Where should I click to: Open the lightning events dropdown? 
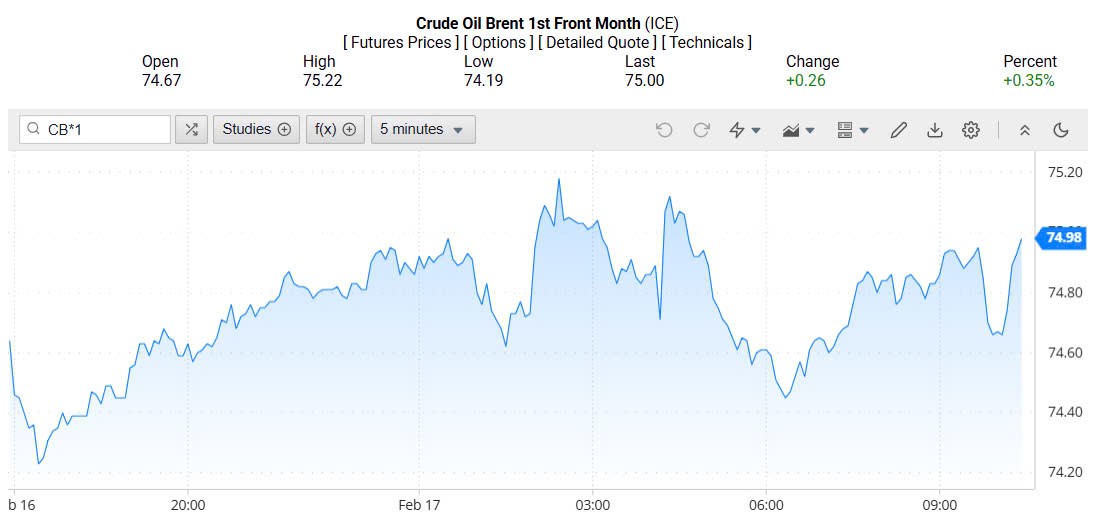pyautogui.click(x=745, y=130)
